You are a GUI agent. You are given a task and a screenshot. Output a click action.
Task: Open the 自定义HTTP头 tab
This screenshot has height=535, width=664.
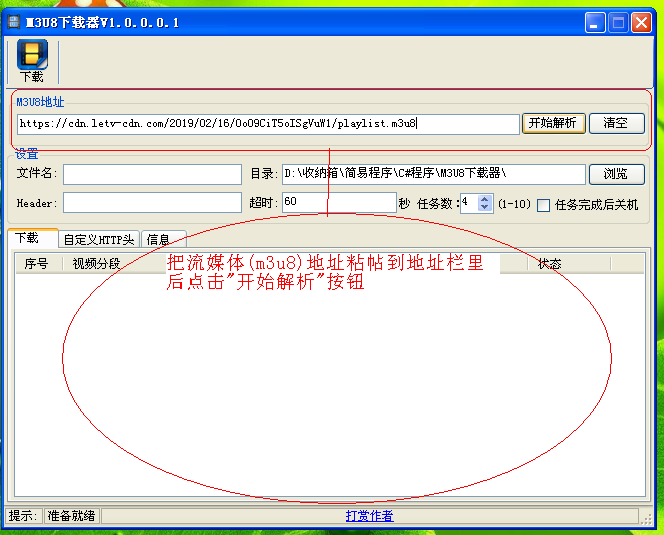click(x=97, y=239)
